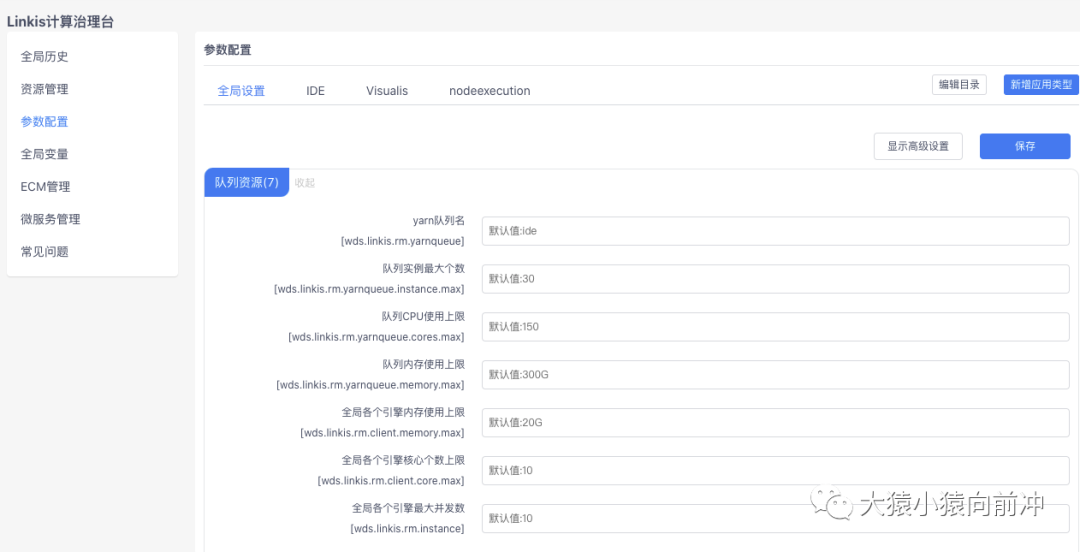Focus 队列实例最大个数 input field
Image resolution: width=1080 pixels, height=552 pixels.
click(x=776, y=279)
